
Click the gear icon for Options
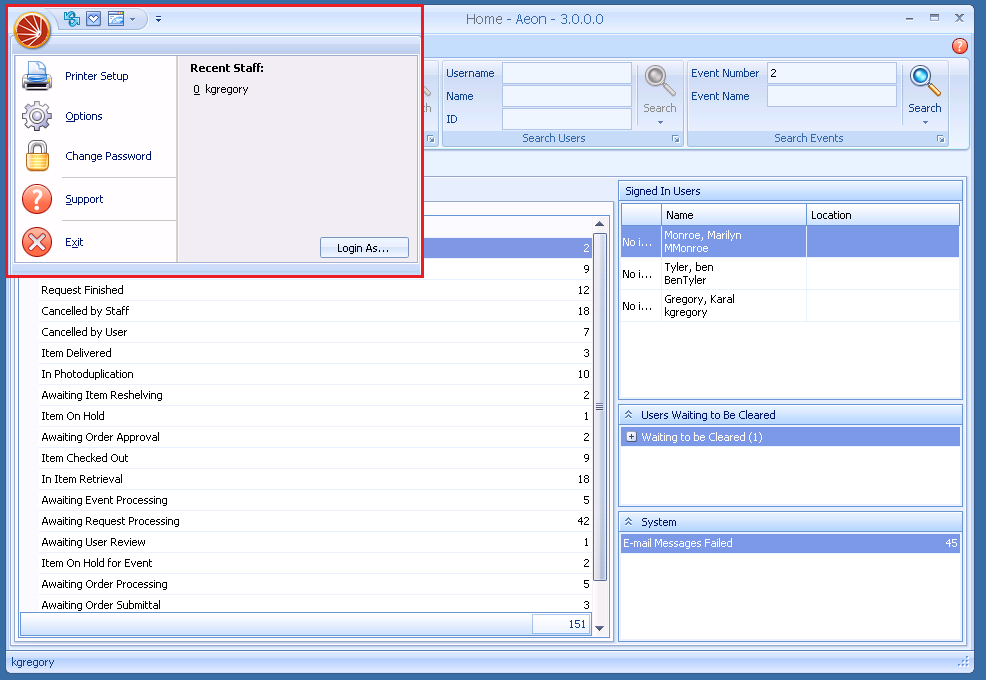(37, 116)
